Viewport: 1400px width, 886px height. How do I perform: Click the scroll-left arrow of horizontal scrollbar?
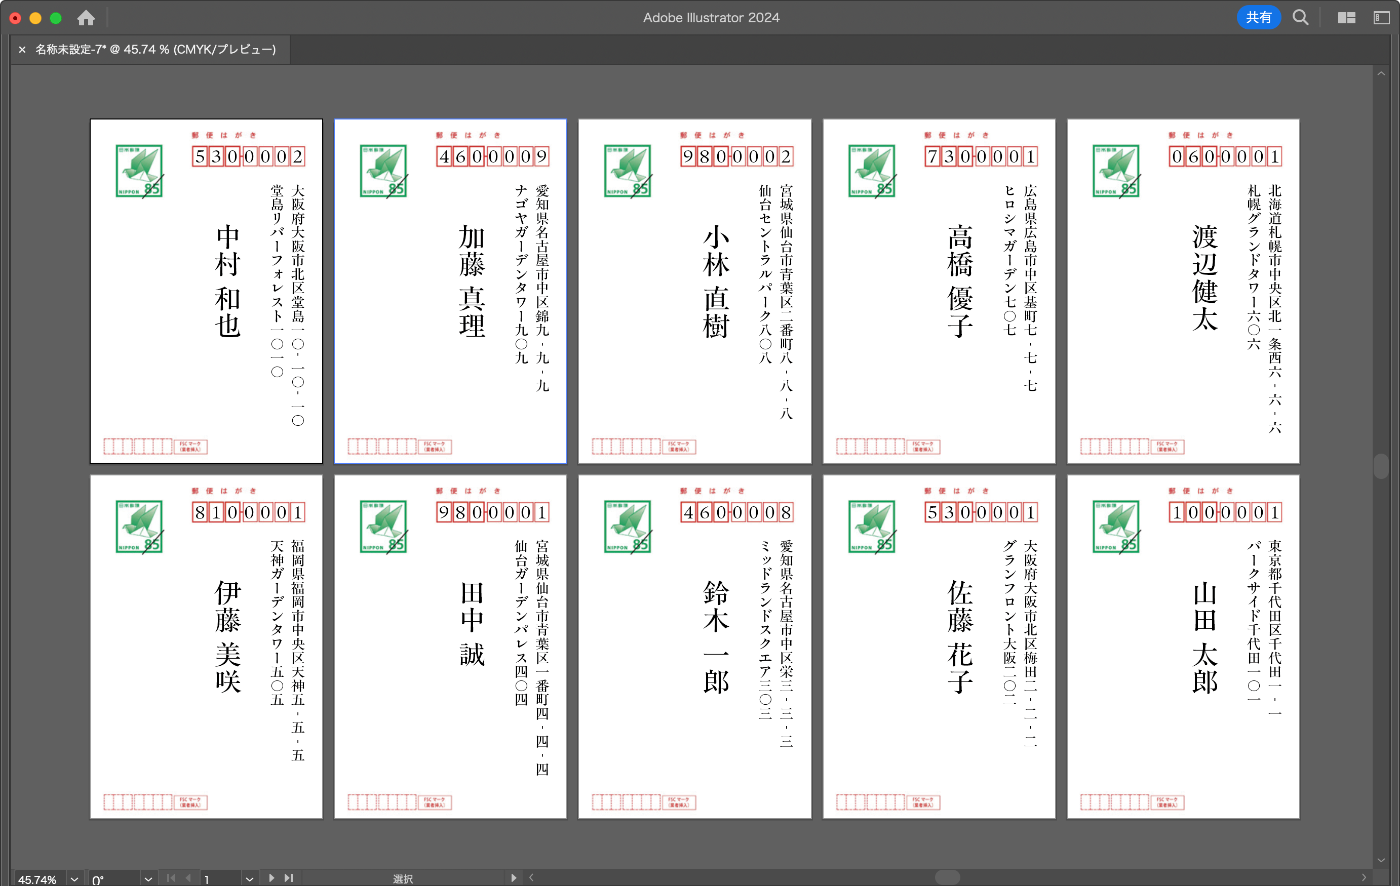coord(531,877)
